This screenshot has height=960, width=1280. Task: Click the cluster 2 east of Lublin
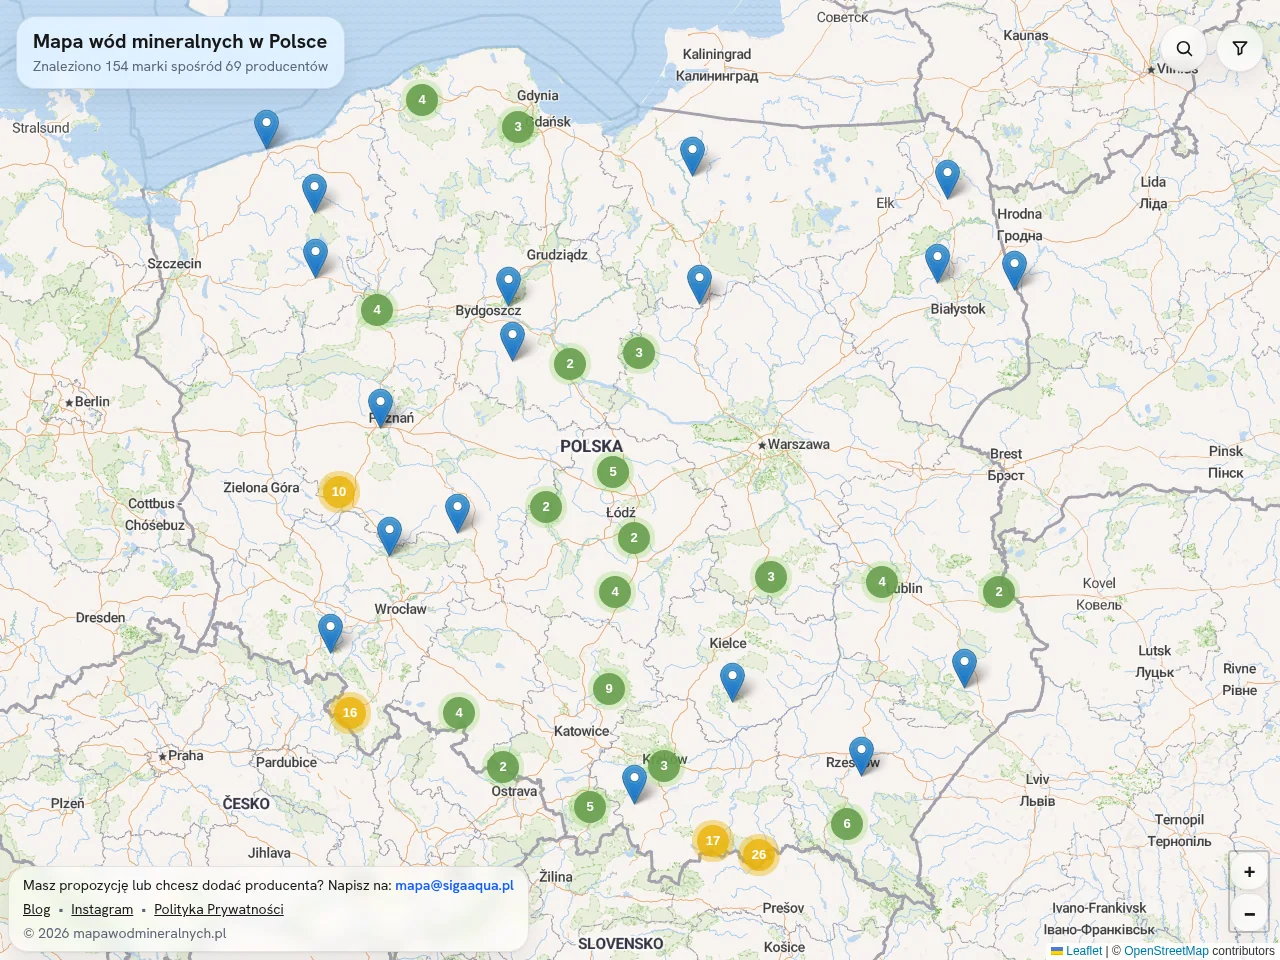[x=999, y=591]
